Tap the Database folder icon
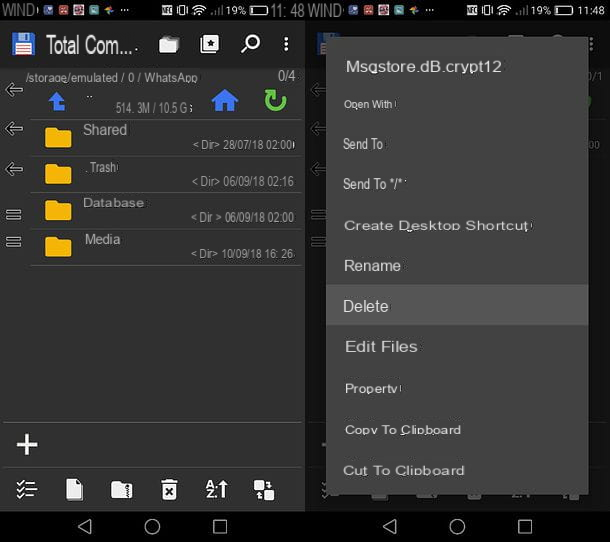Image resolution: width=610 pixels, height=542 pixels. pyautogui.click(x=58, y=210)
